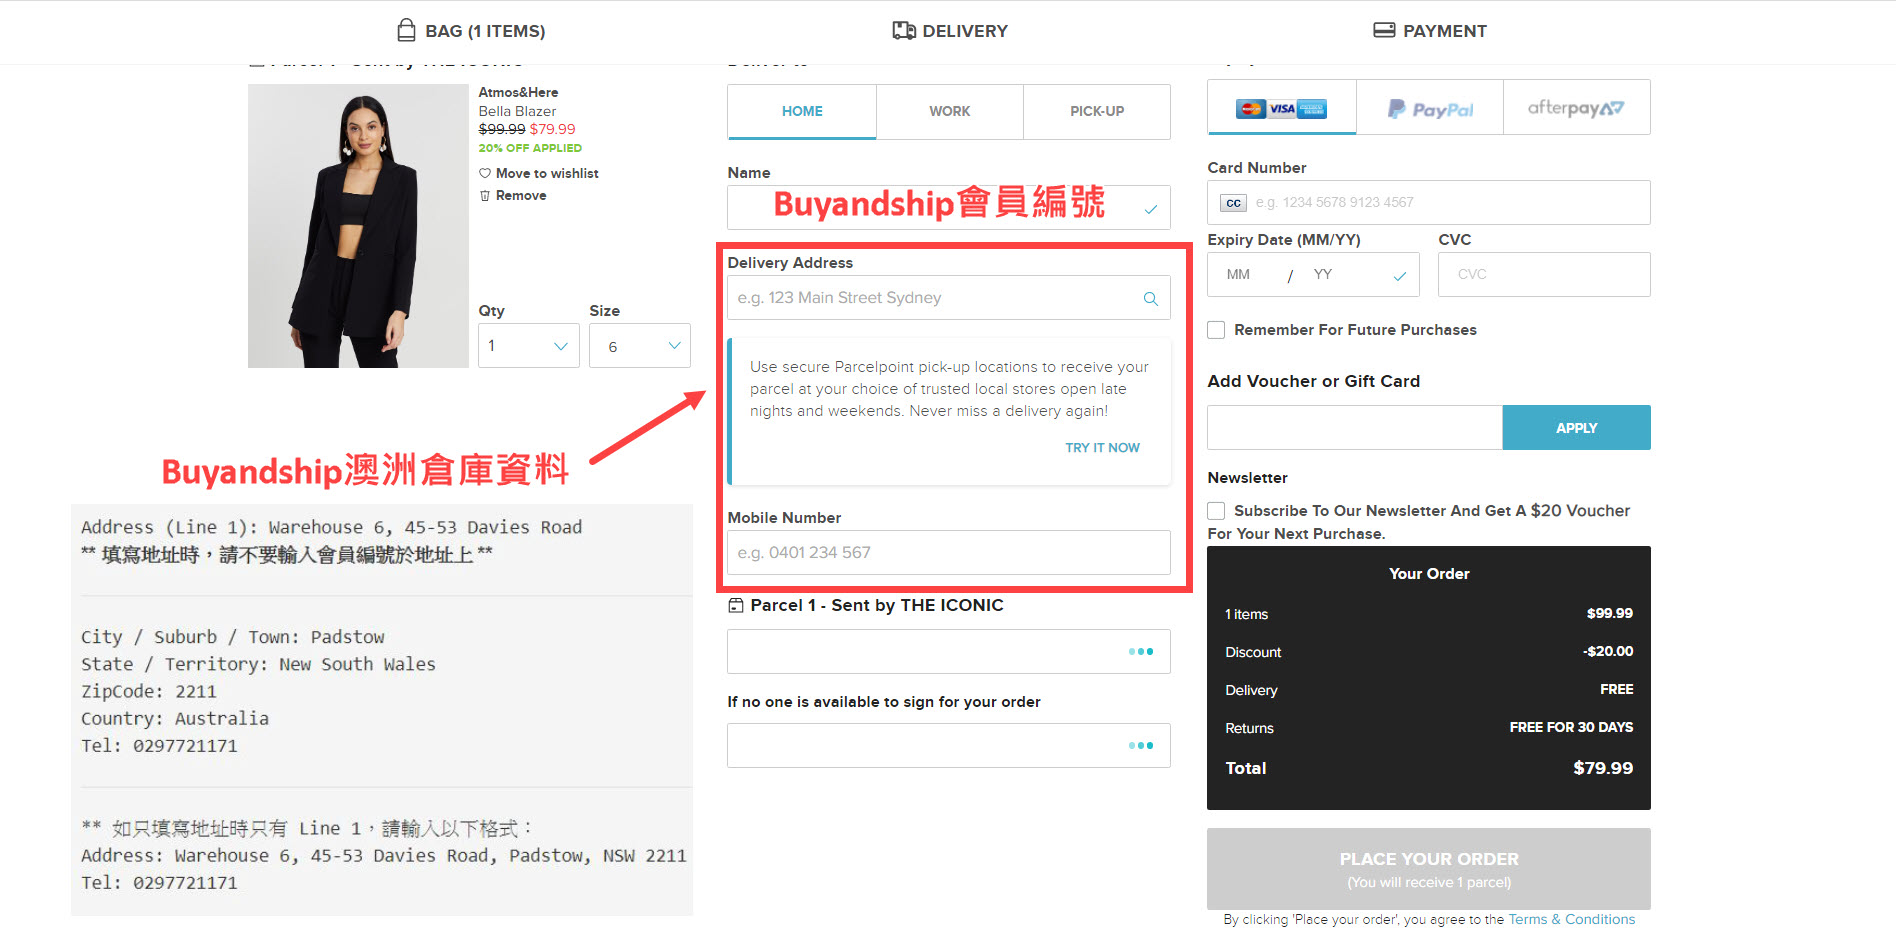Viewport: 1896px width, 941px height.
Task: Click the payment card icon in header
Action: pyautogui.click(x=1384, y=30)
